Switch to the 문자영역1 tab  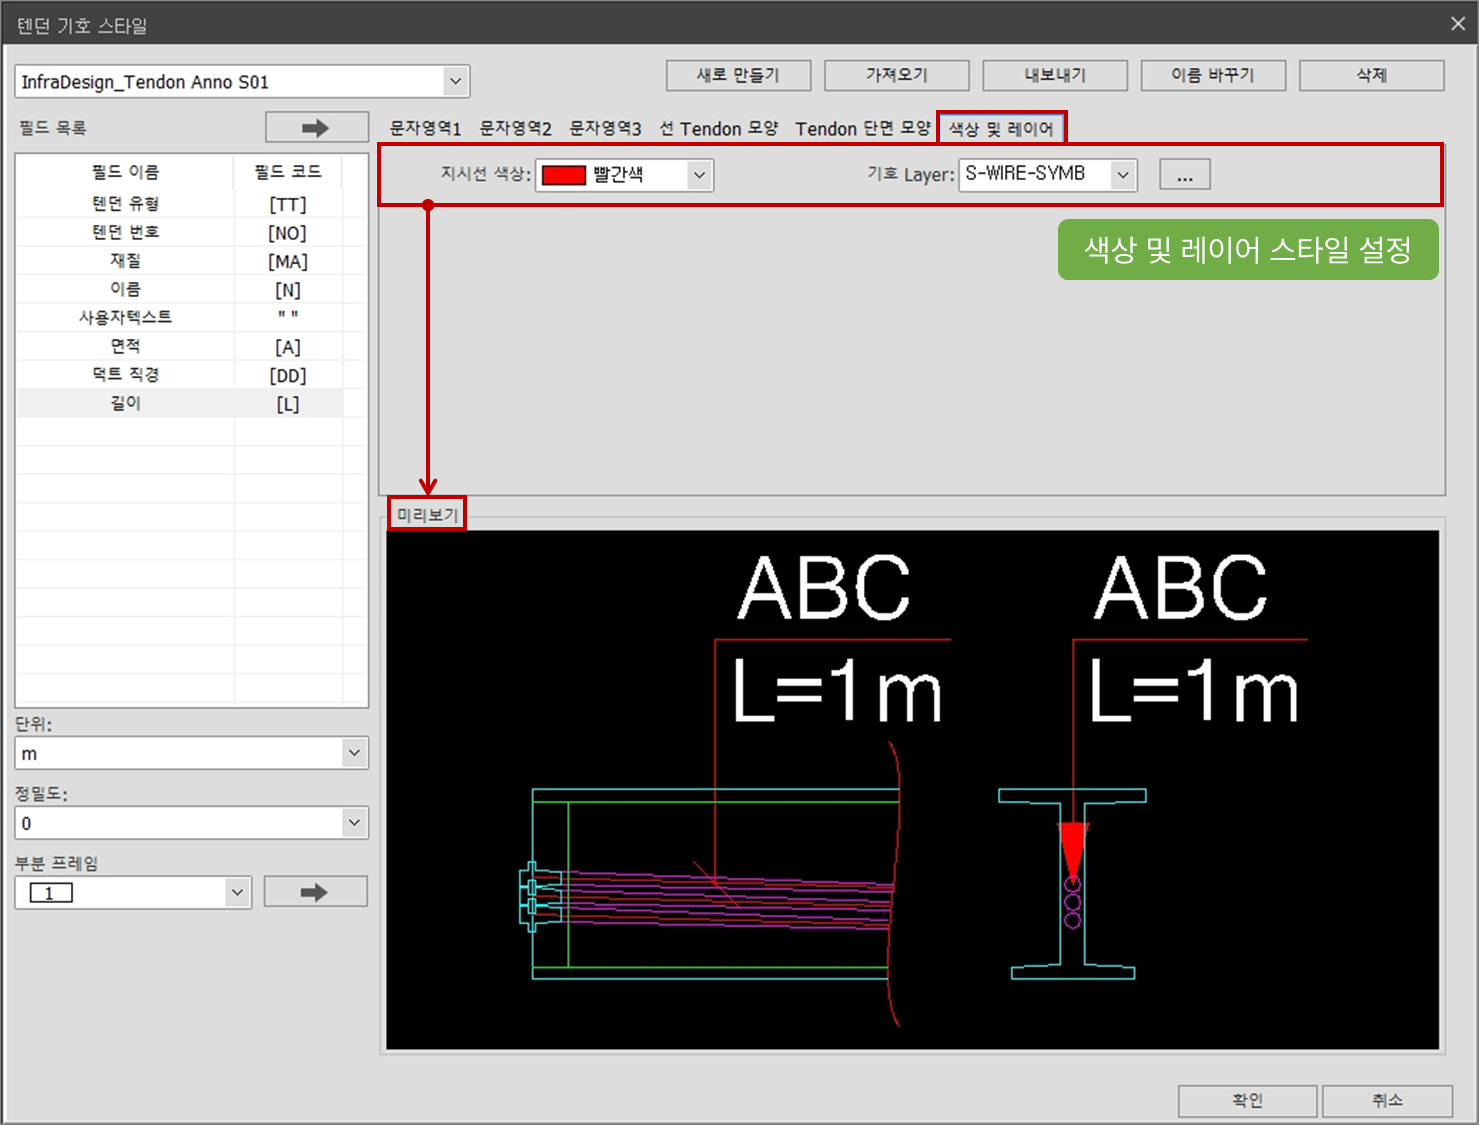pyautogui.click(x=425, y=129)
